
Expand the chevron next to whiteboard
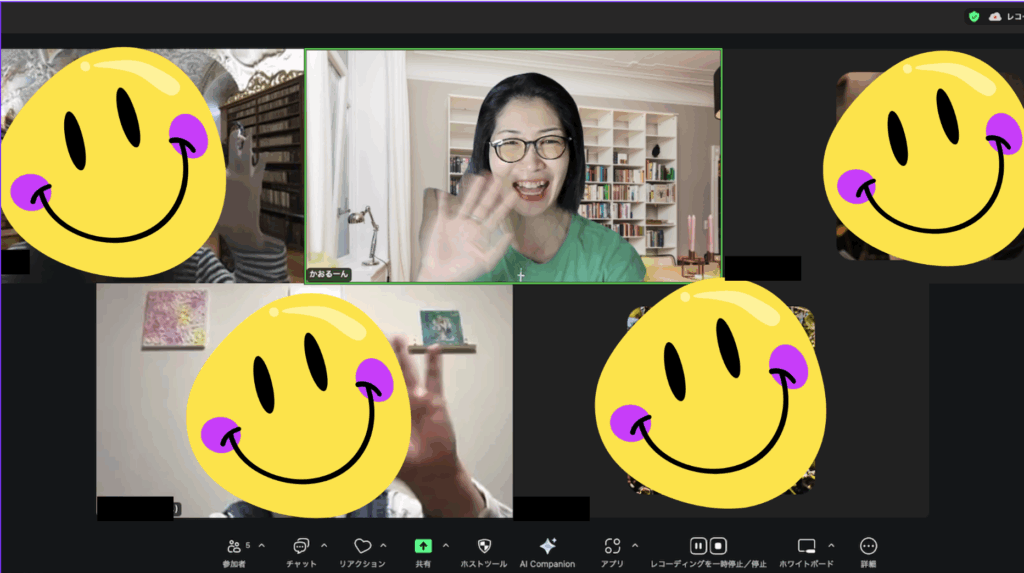[830, 546]
